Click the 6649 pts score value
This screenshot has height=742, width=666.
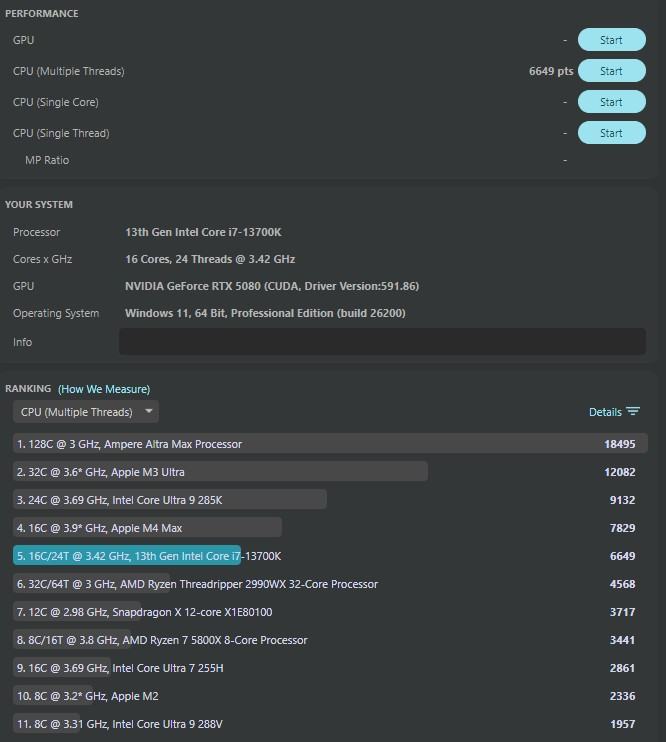click(x=551, y=71)
